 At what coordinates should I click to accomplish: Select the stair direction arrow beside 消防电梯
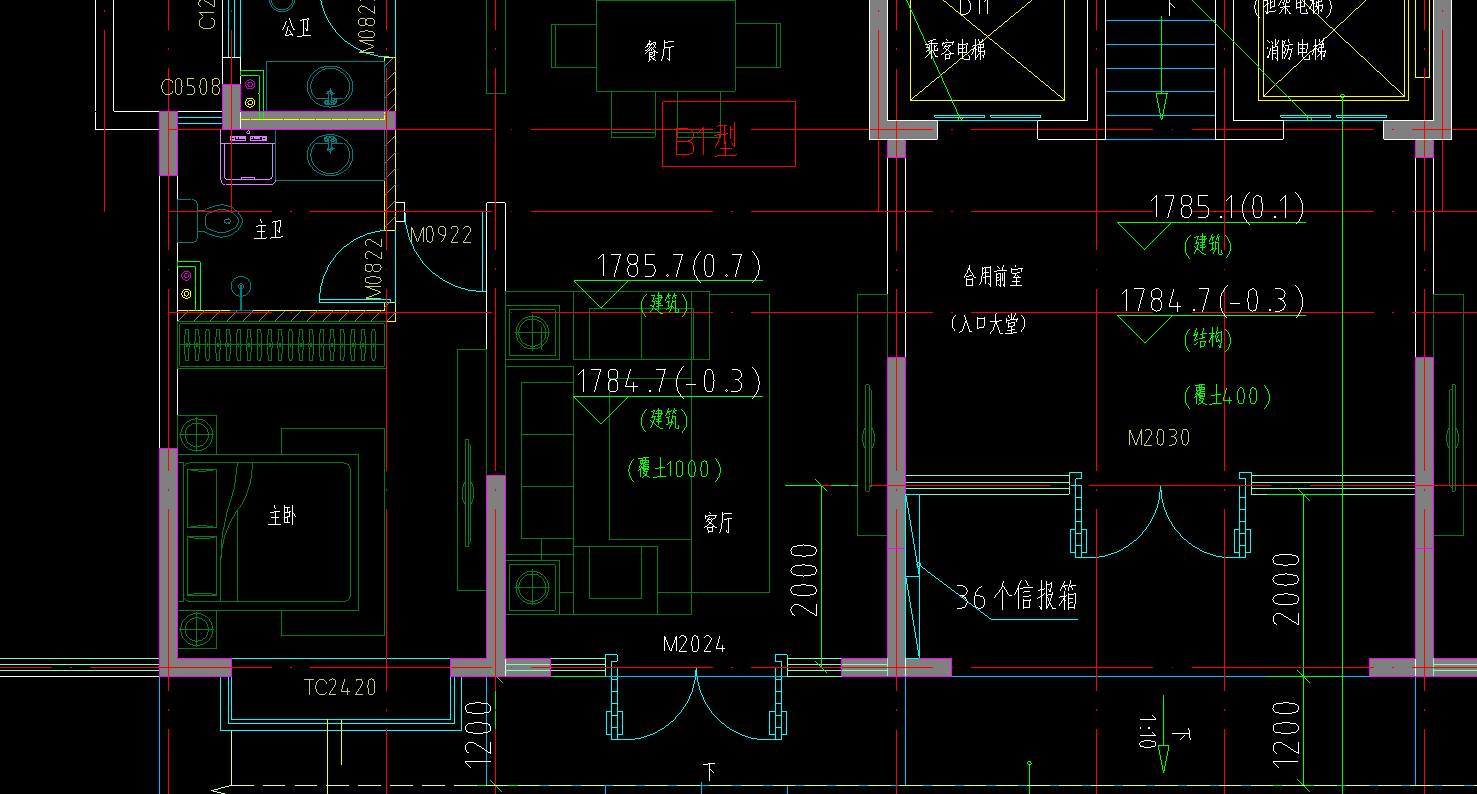click(x=1161, y=106)
